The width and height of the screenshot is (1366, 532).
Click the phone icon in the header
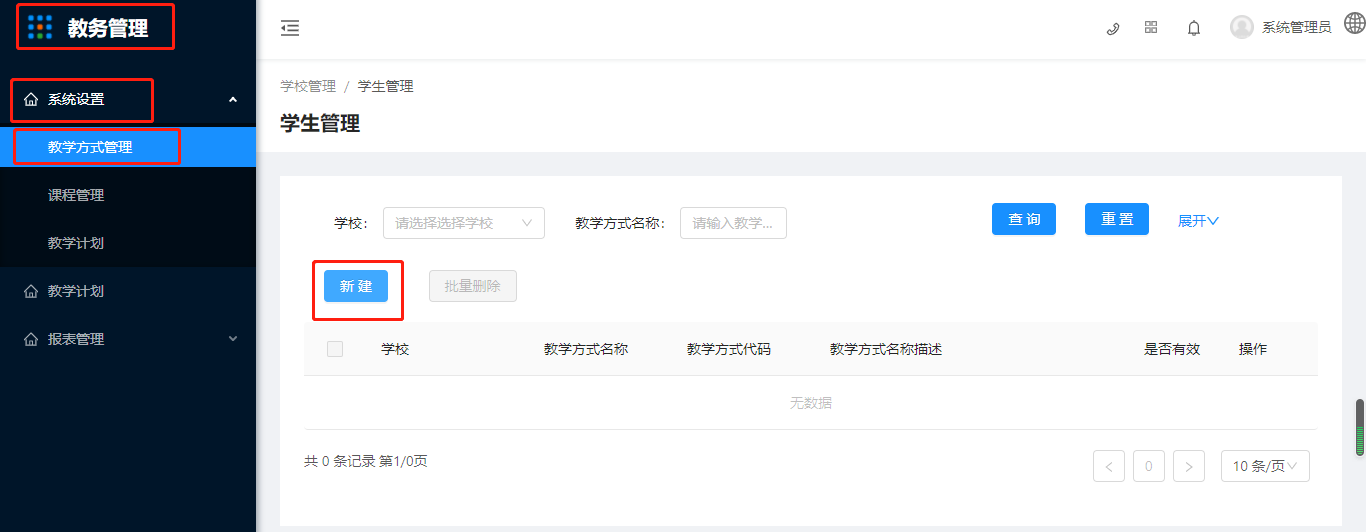(x=1112, y=28)
